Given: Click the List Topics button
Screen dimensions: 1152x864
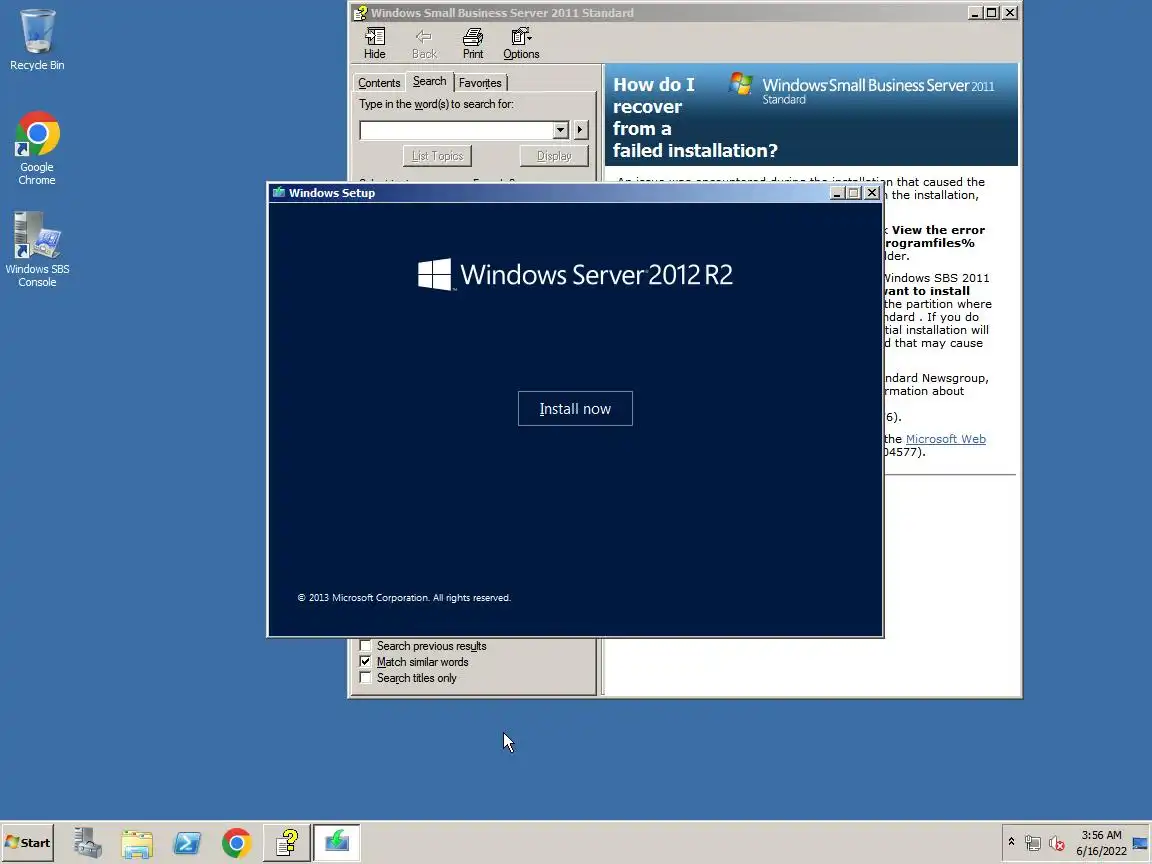Looking at the screenshot, I should coord(437,156).
